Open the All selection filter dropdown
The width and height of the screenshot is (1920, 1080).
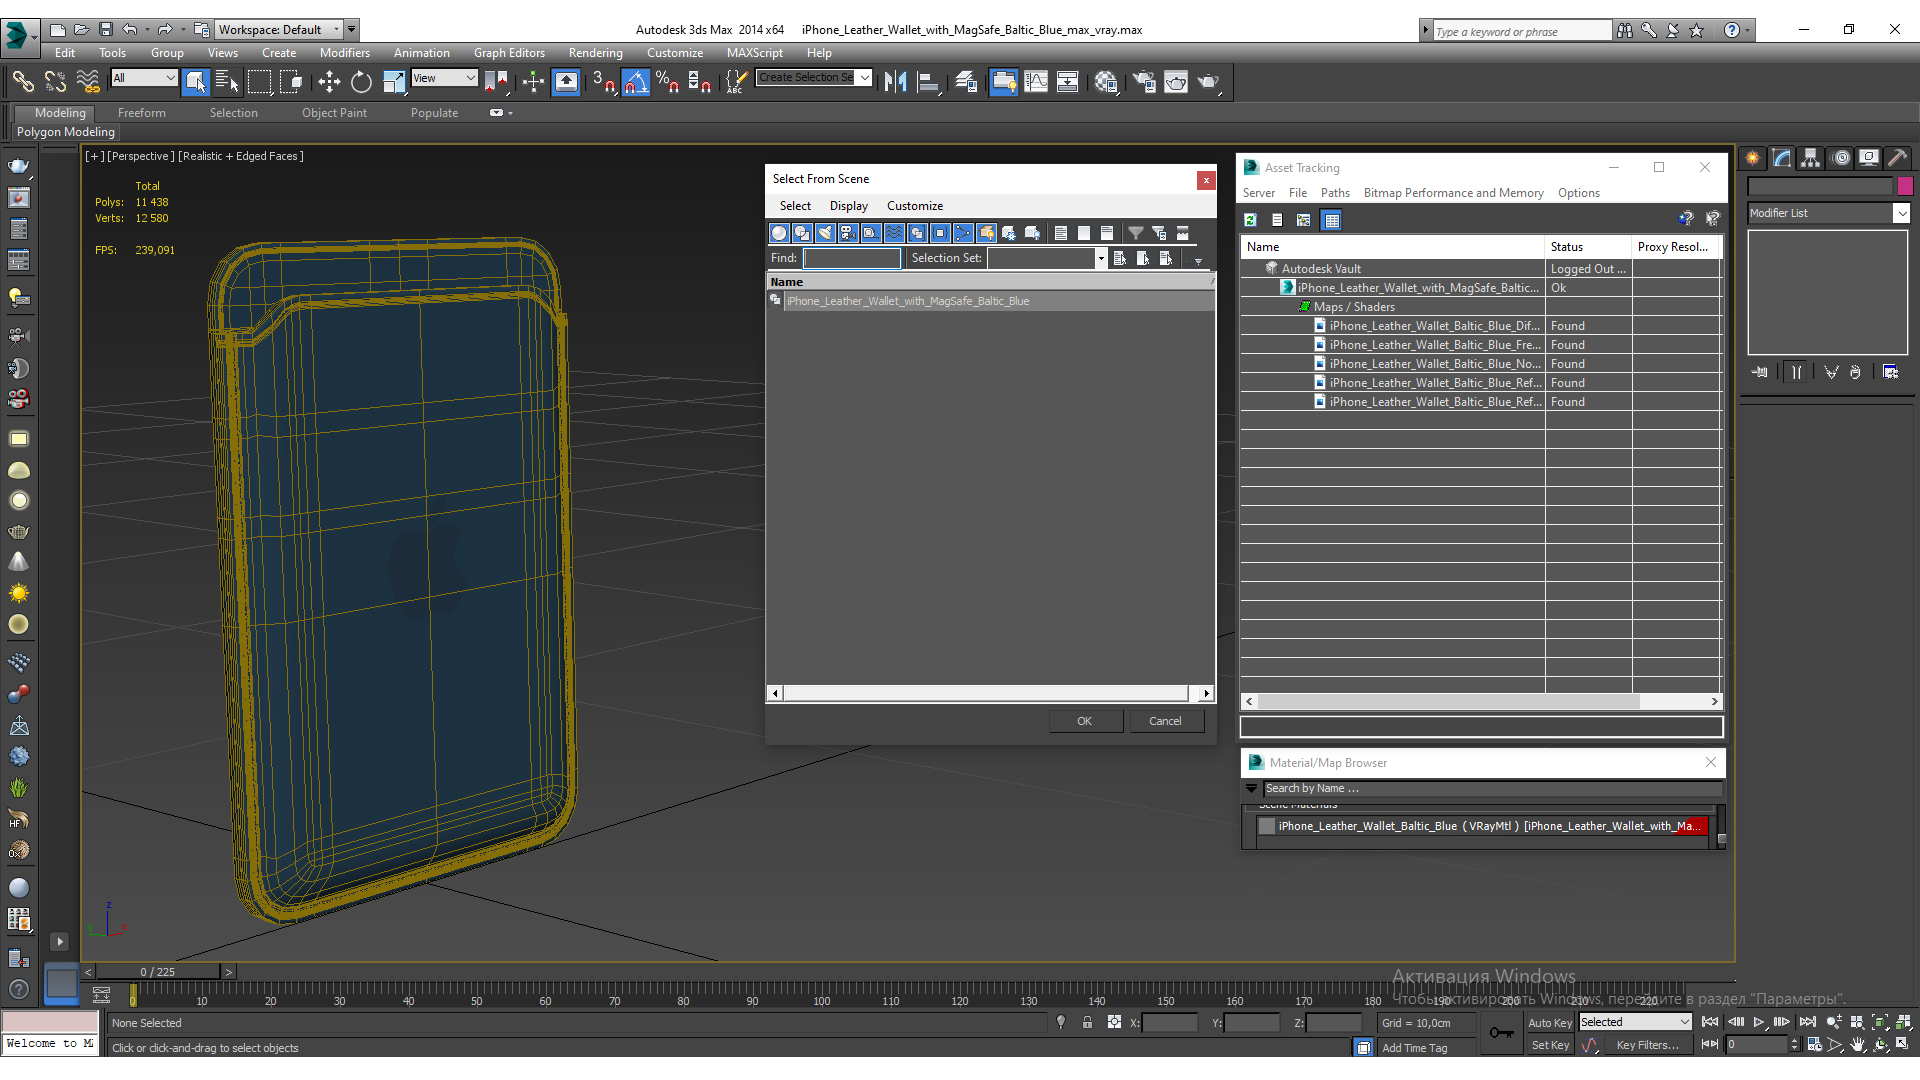[x=144, y=78]
